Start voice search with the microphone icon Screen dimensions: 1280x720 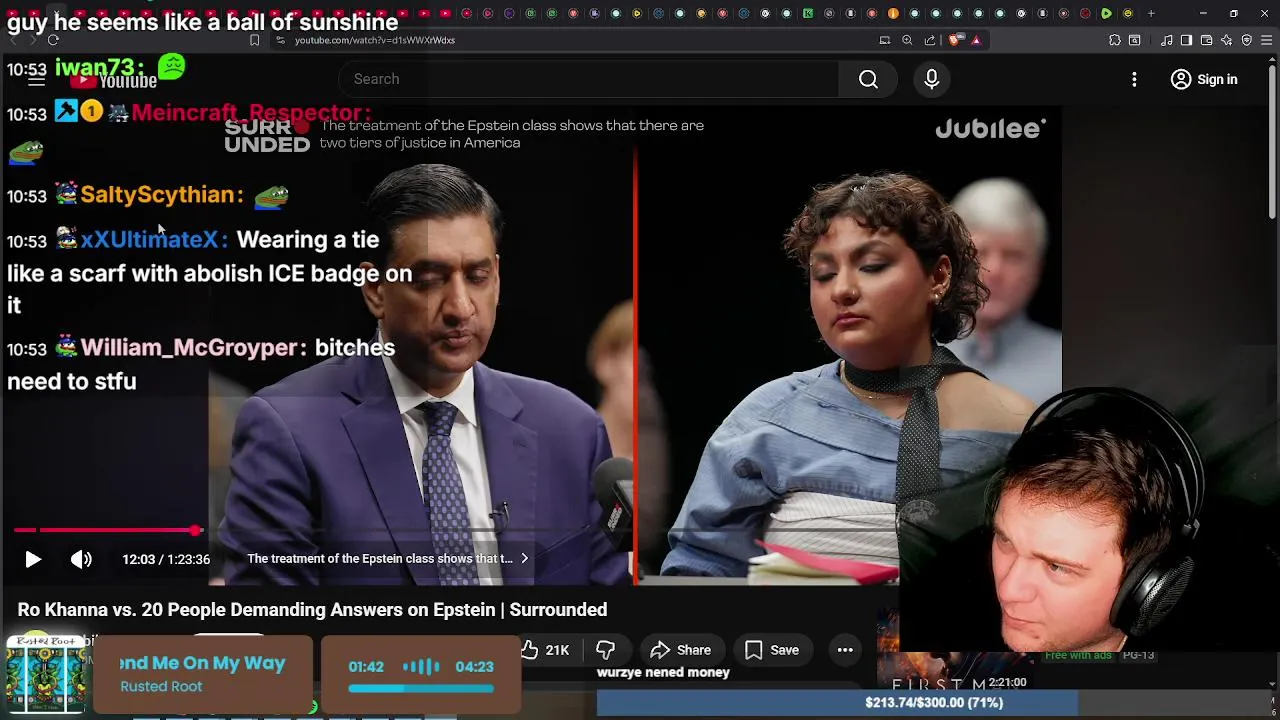tap(931, 79)
